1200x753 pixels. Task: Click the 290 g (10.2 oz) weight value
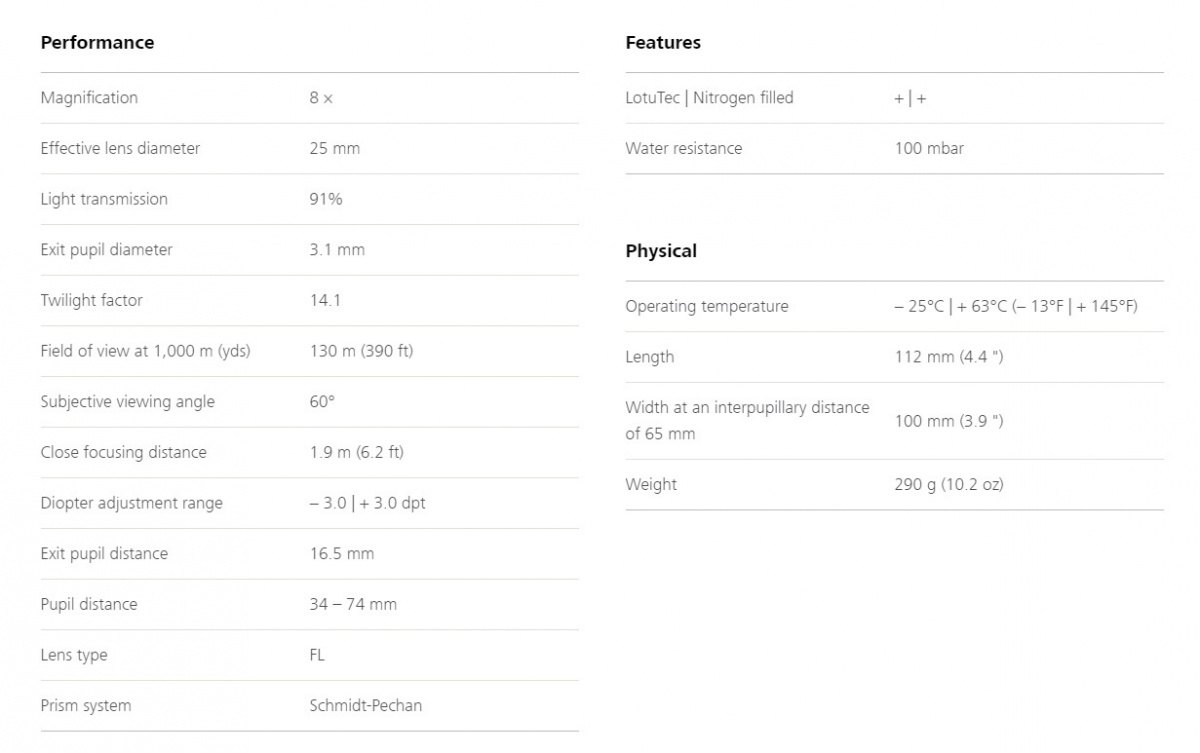point(948,485)
